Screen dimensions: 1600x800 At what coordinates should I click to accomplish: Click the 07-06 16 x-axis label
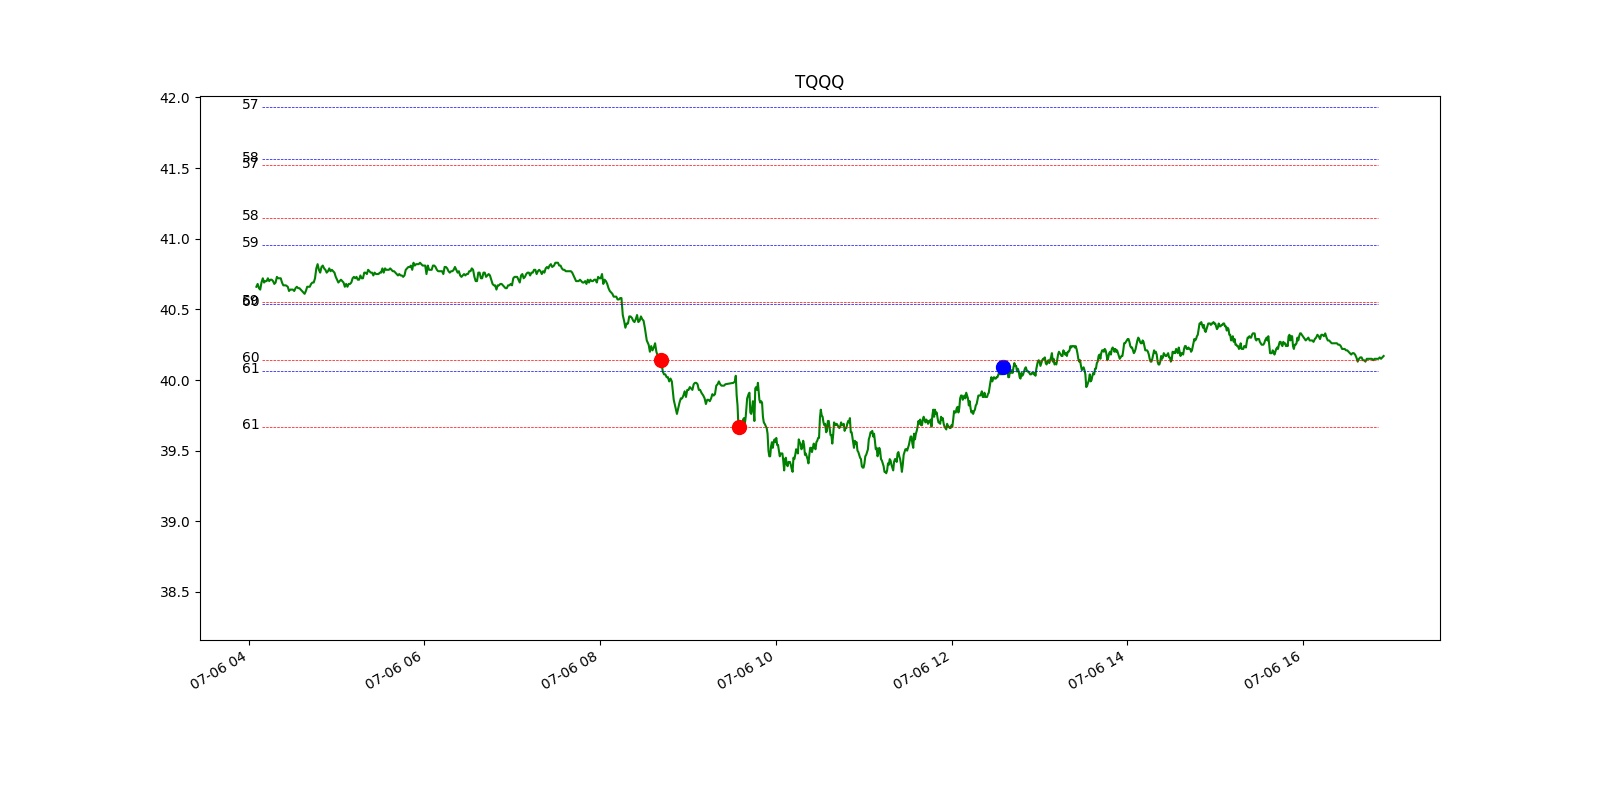1273,670
